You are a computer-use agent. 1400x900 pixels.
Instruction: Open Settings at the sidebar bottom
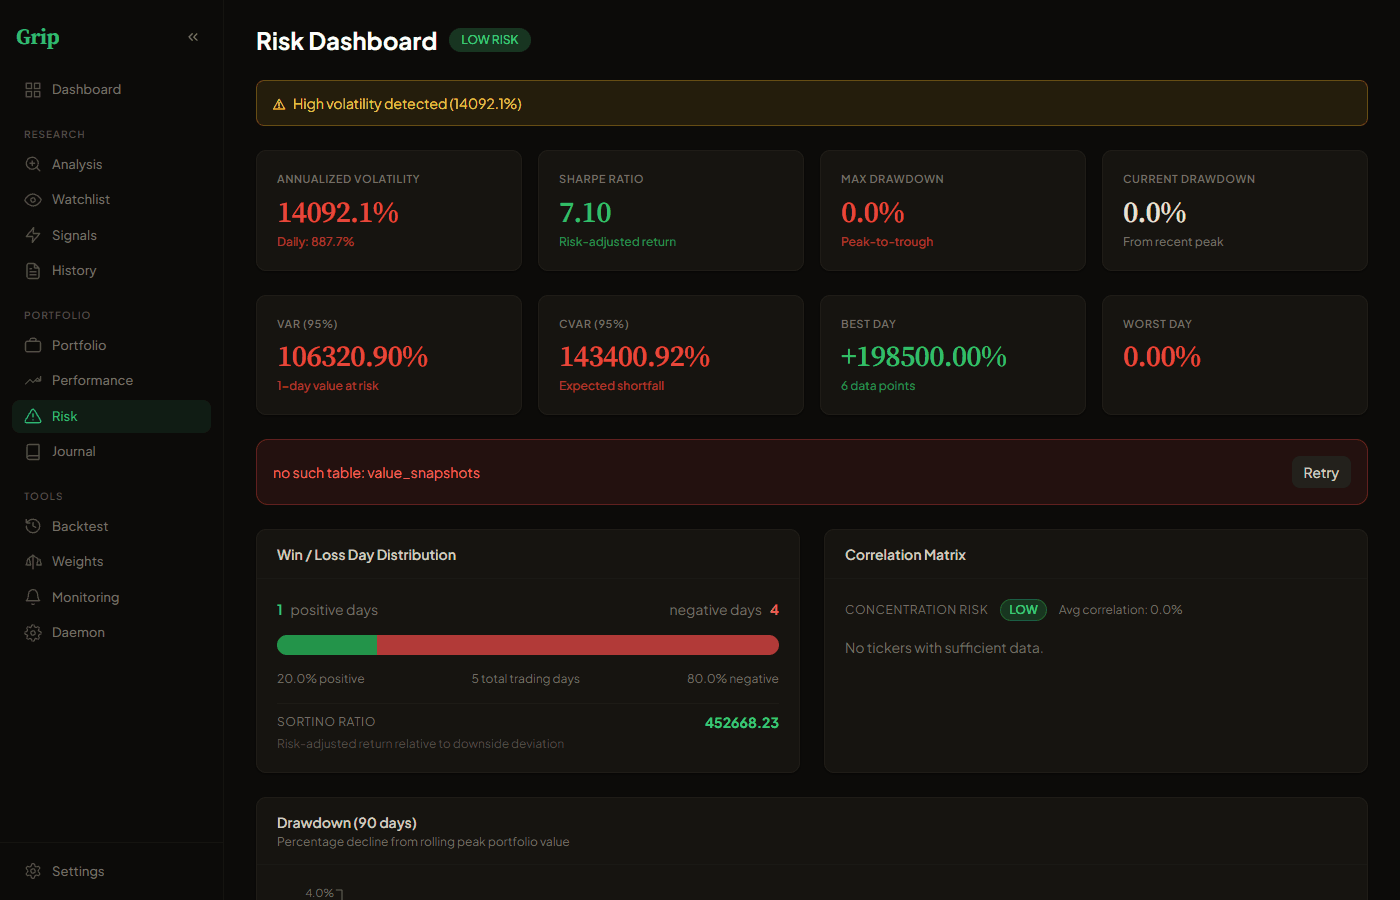click(78, 871)
